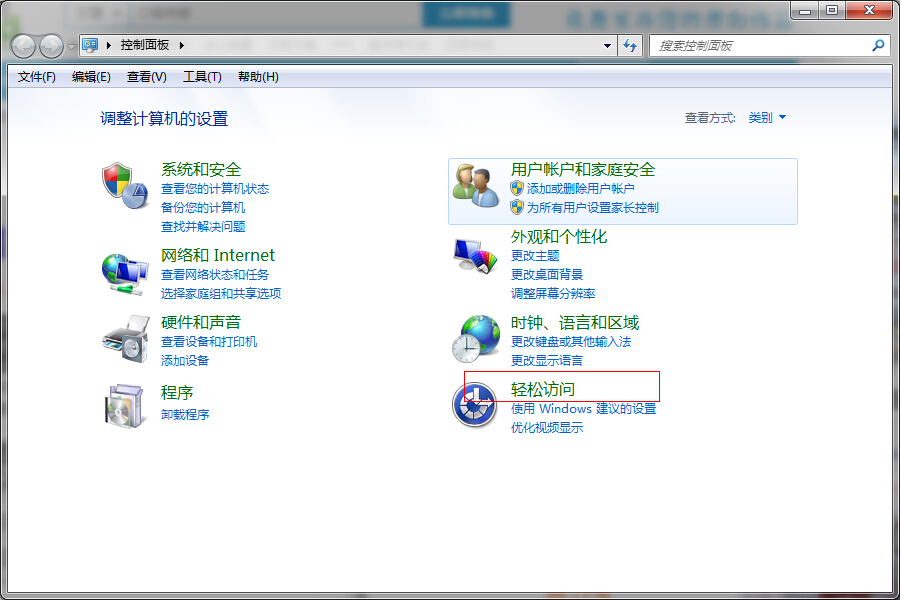Expand the address bar history dropdown arrow
Viewport: 900px width, 600px height.
[607, 45]
